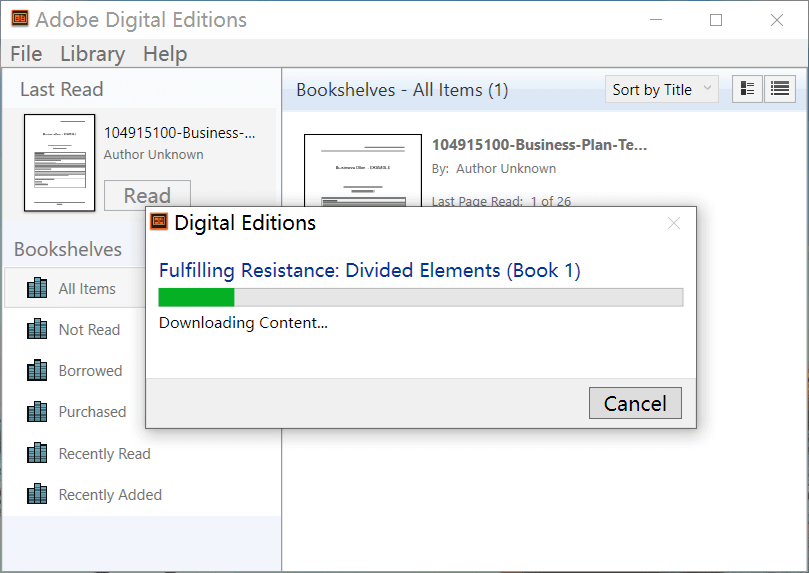This screenshot has width=809, height=573.
Task: Click the Last Read book cover thumbnail
Action: [x=59, y=162]
